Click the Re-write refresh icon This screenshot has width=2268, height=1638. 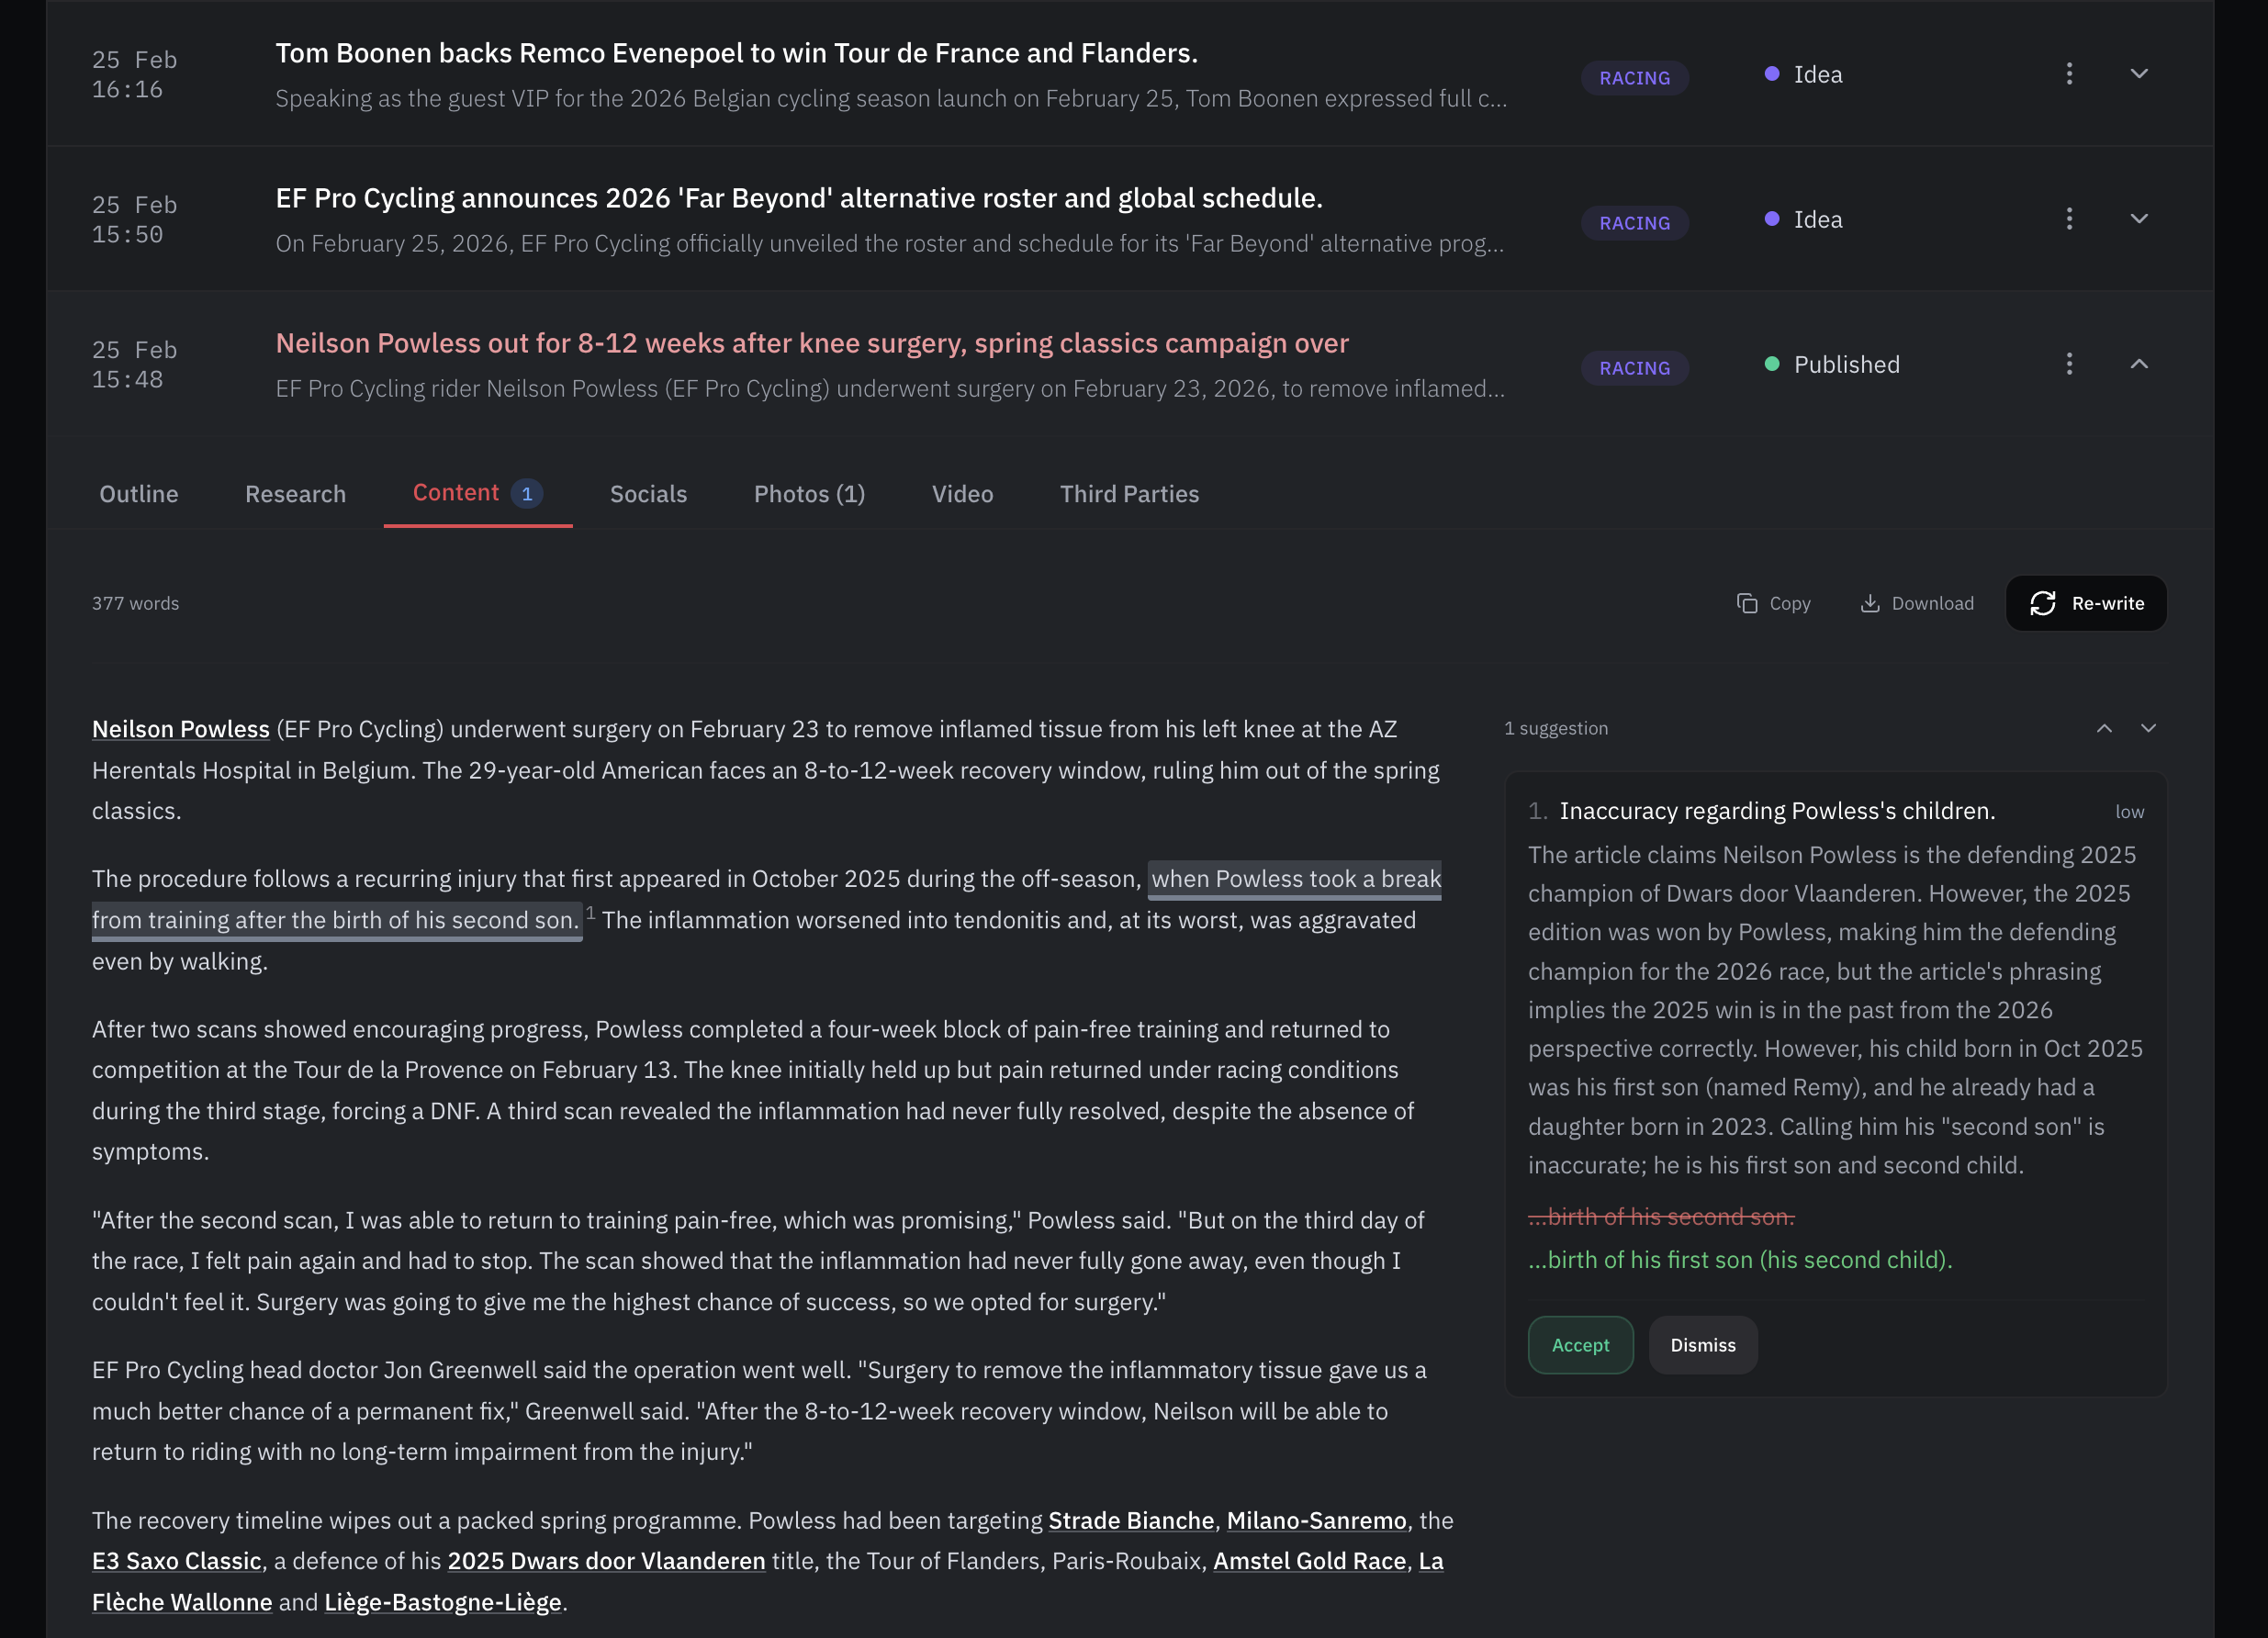coord(2042,603)
